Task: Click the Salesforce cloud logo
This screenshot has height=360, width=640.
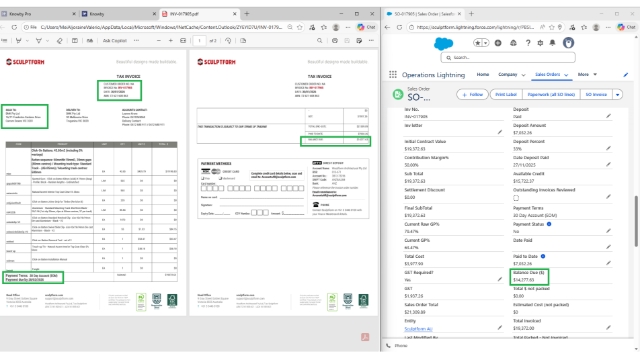Action: tap(443, 43)
